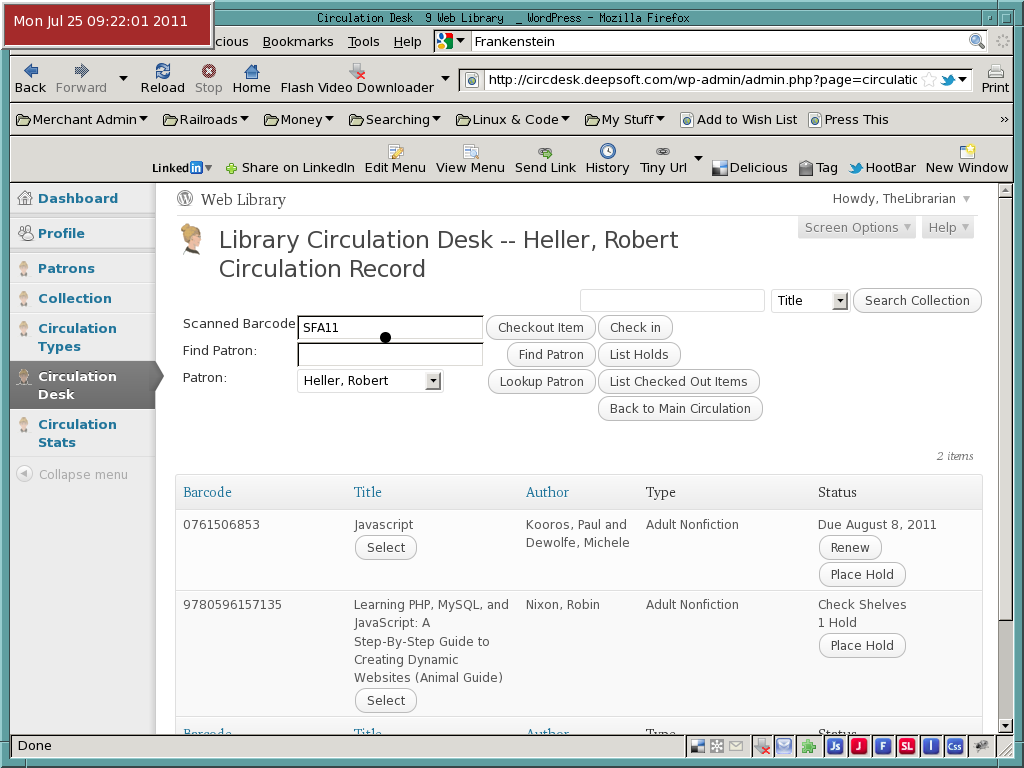Screen dimensions: 1024x768
Task: Open Circulation Stats in sidebar
Action: 77,434
